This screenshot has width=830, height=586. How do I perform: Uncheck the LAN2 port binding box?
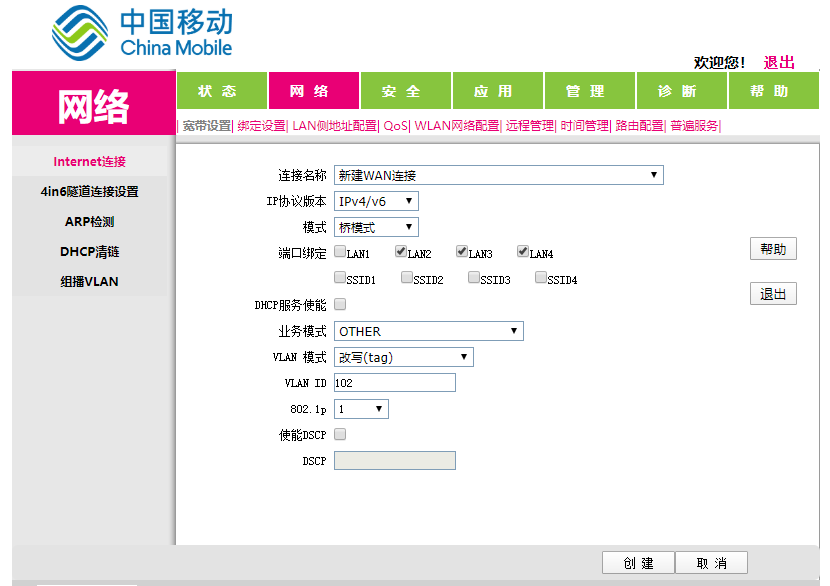pos(401,251)
